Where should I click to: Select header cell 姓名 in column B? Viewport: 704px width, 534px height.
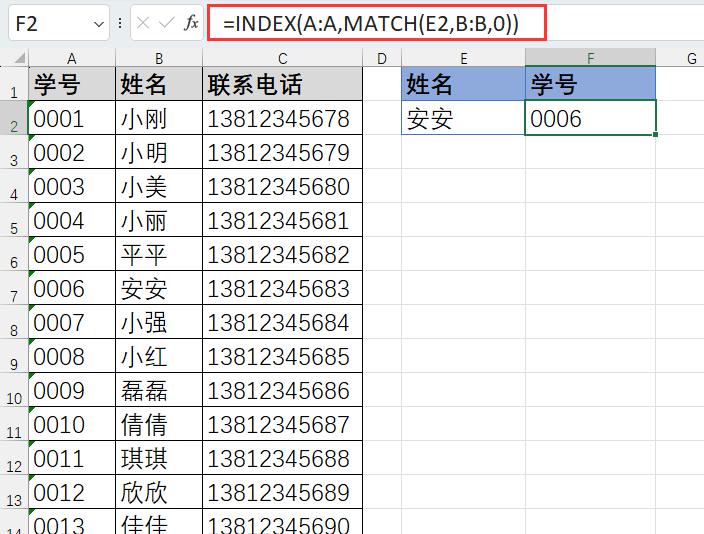coord(159,84)
